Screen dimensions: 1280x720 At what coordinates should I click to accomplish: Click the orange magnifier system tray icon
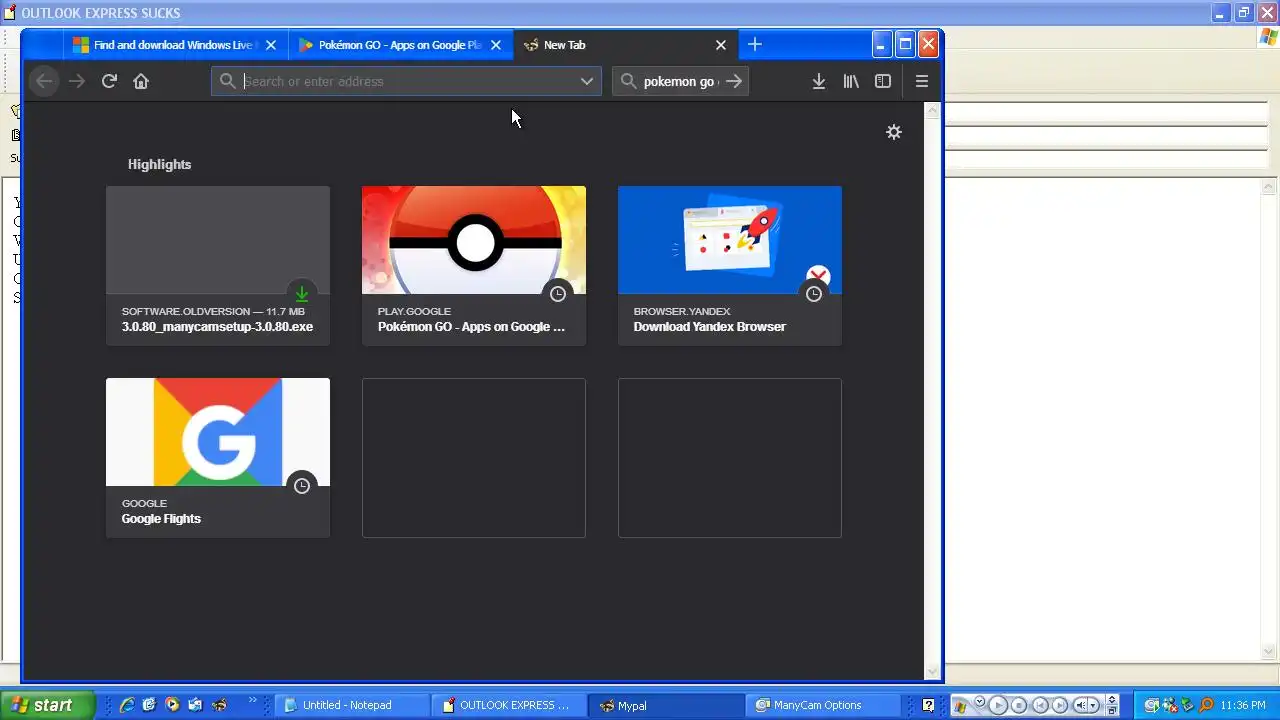pyautogui.click(x=1206, y=705)
